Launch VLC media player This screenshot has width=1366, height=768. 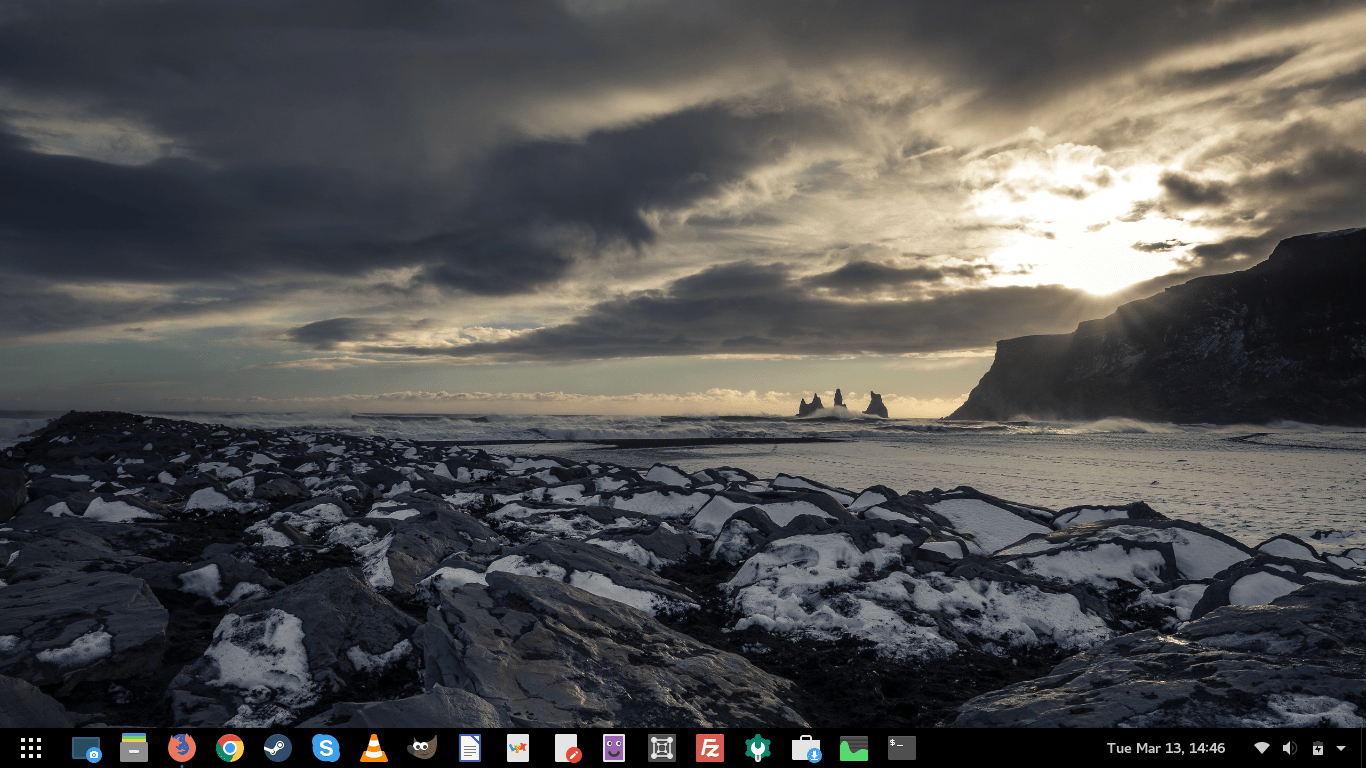click(374, 748)
